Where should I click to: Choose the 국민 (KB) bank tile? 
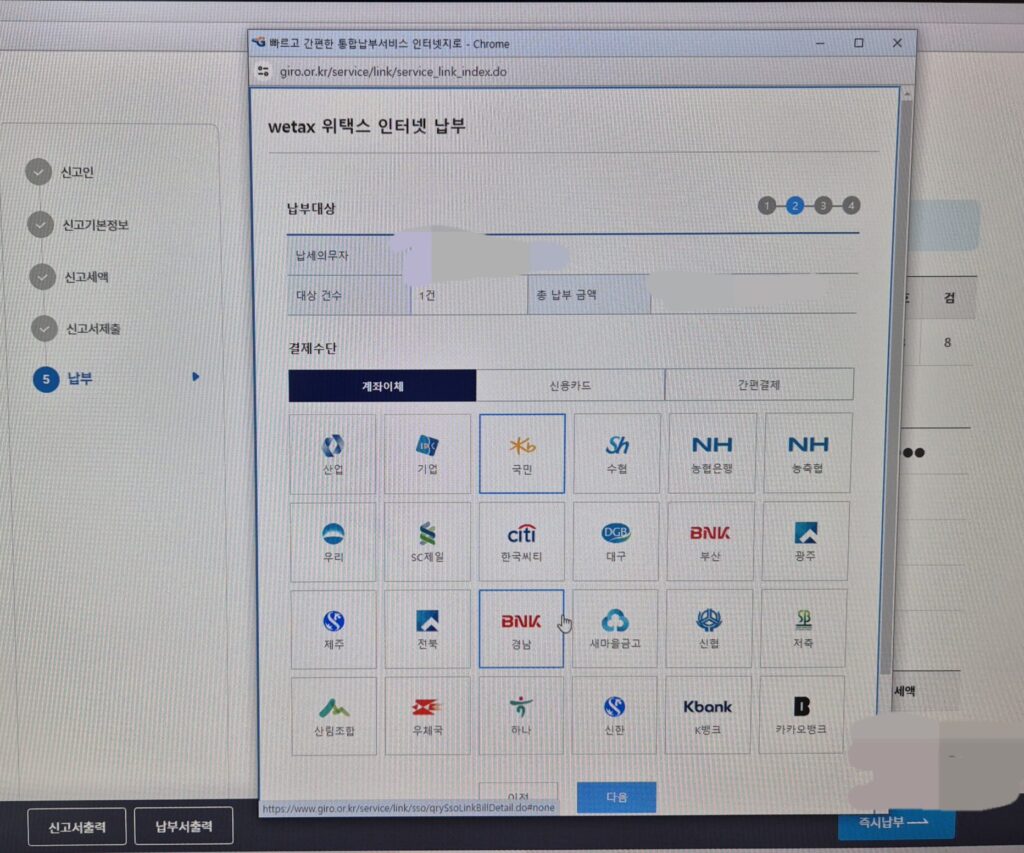click(x=522, y=453)
